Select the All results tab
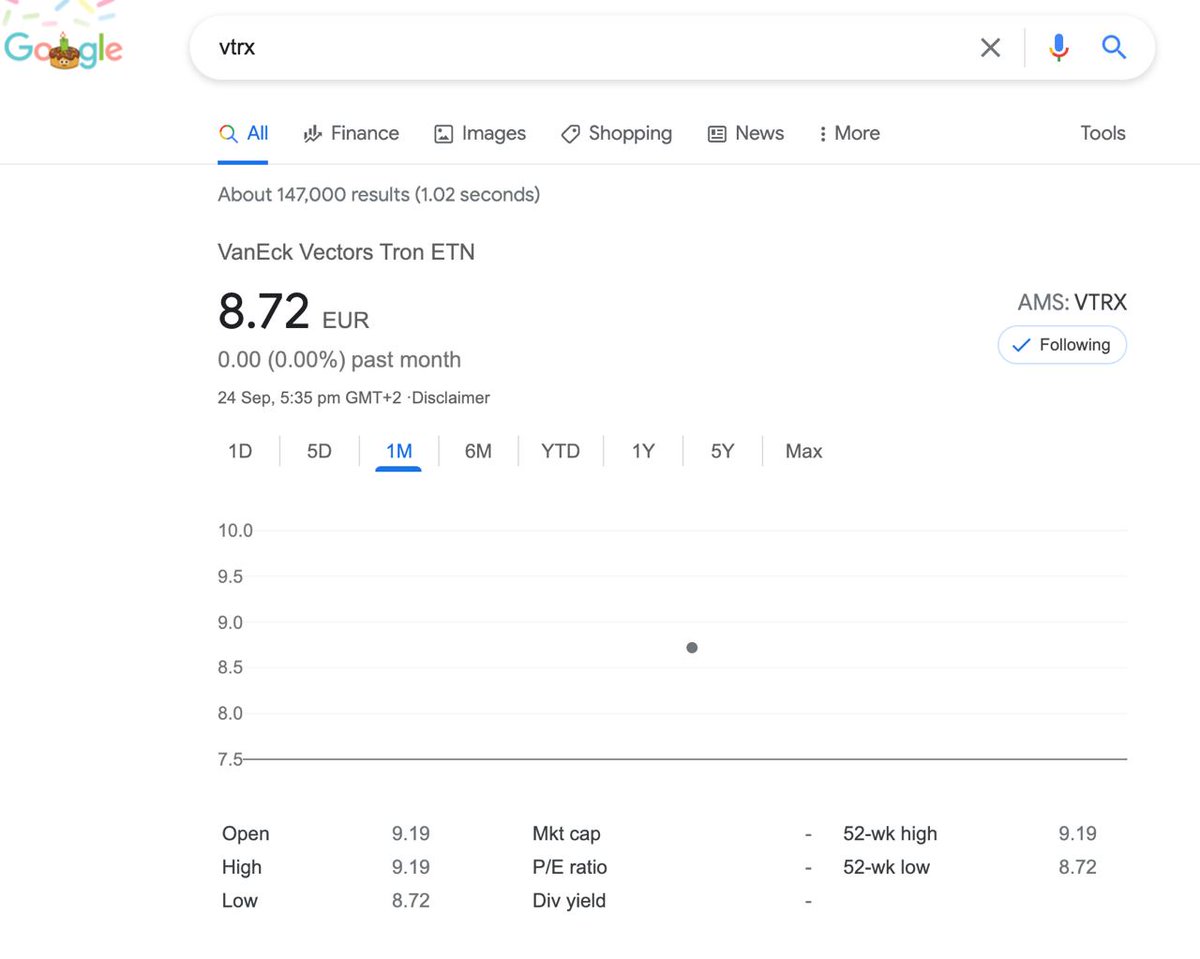This screenshot has height=959, width=1200. (x=244, y=133)
